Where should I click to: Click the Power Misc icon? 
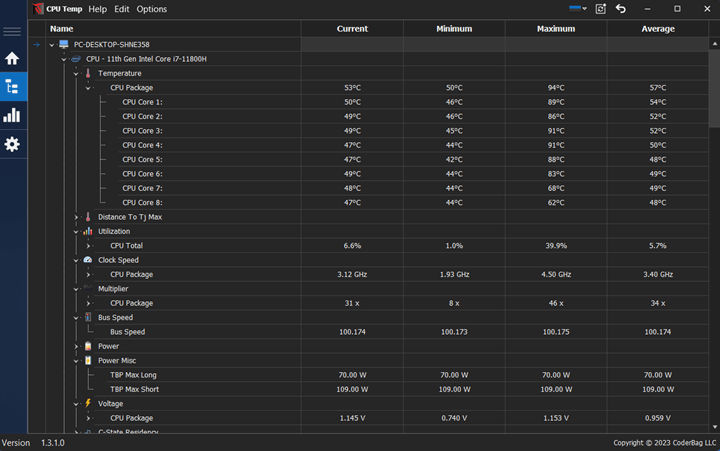[88, 361]
